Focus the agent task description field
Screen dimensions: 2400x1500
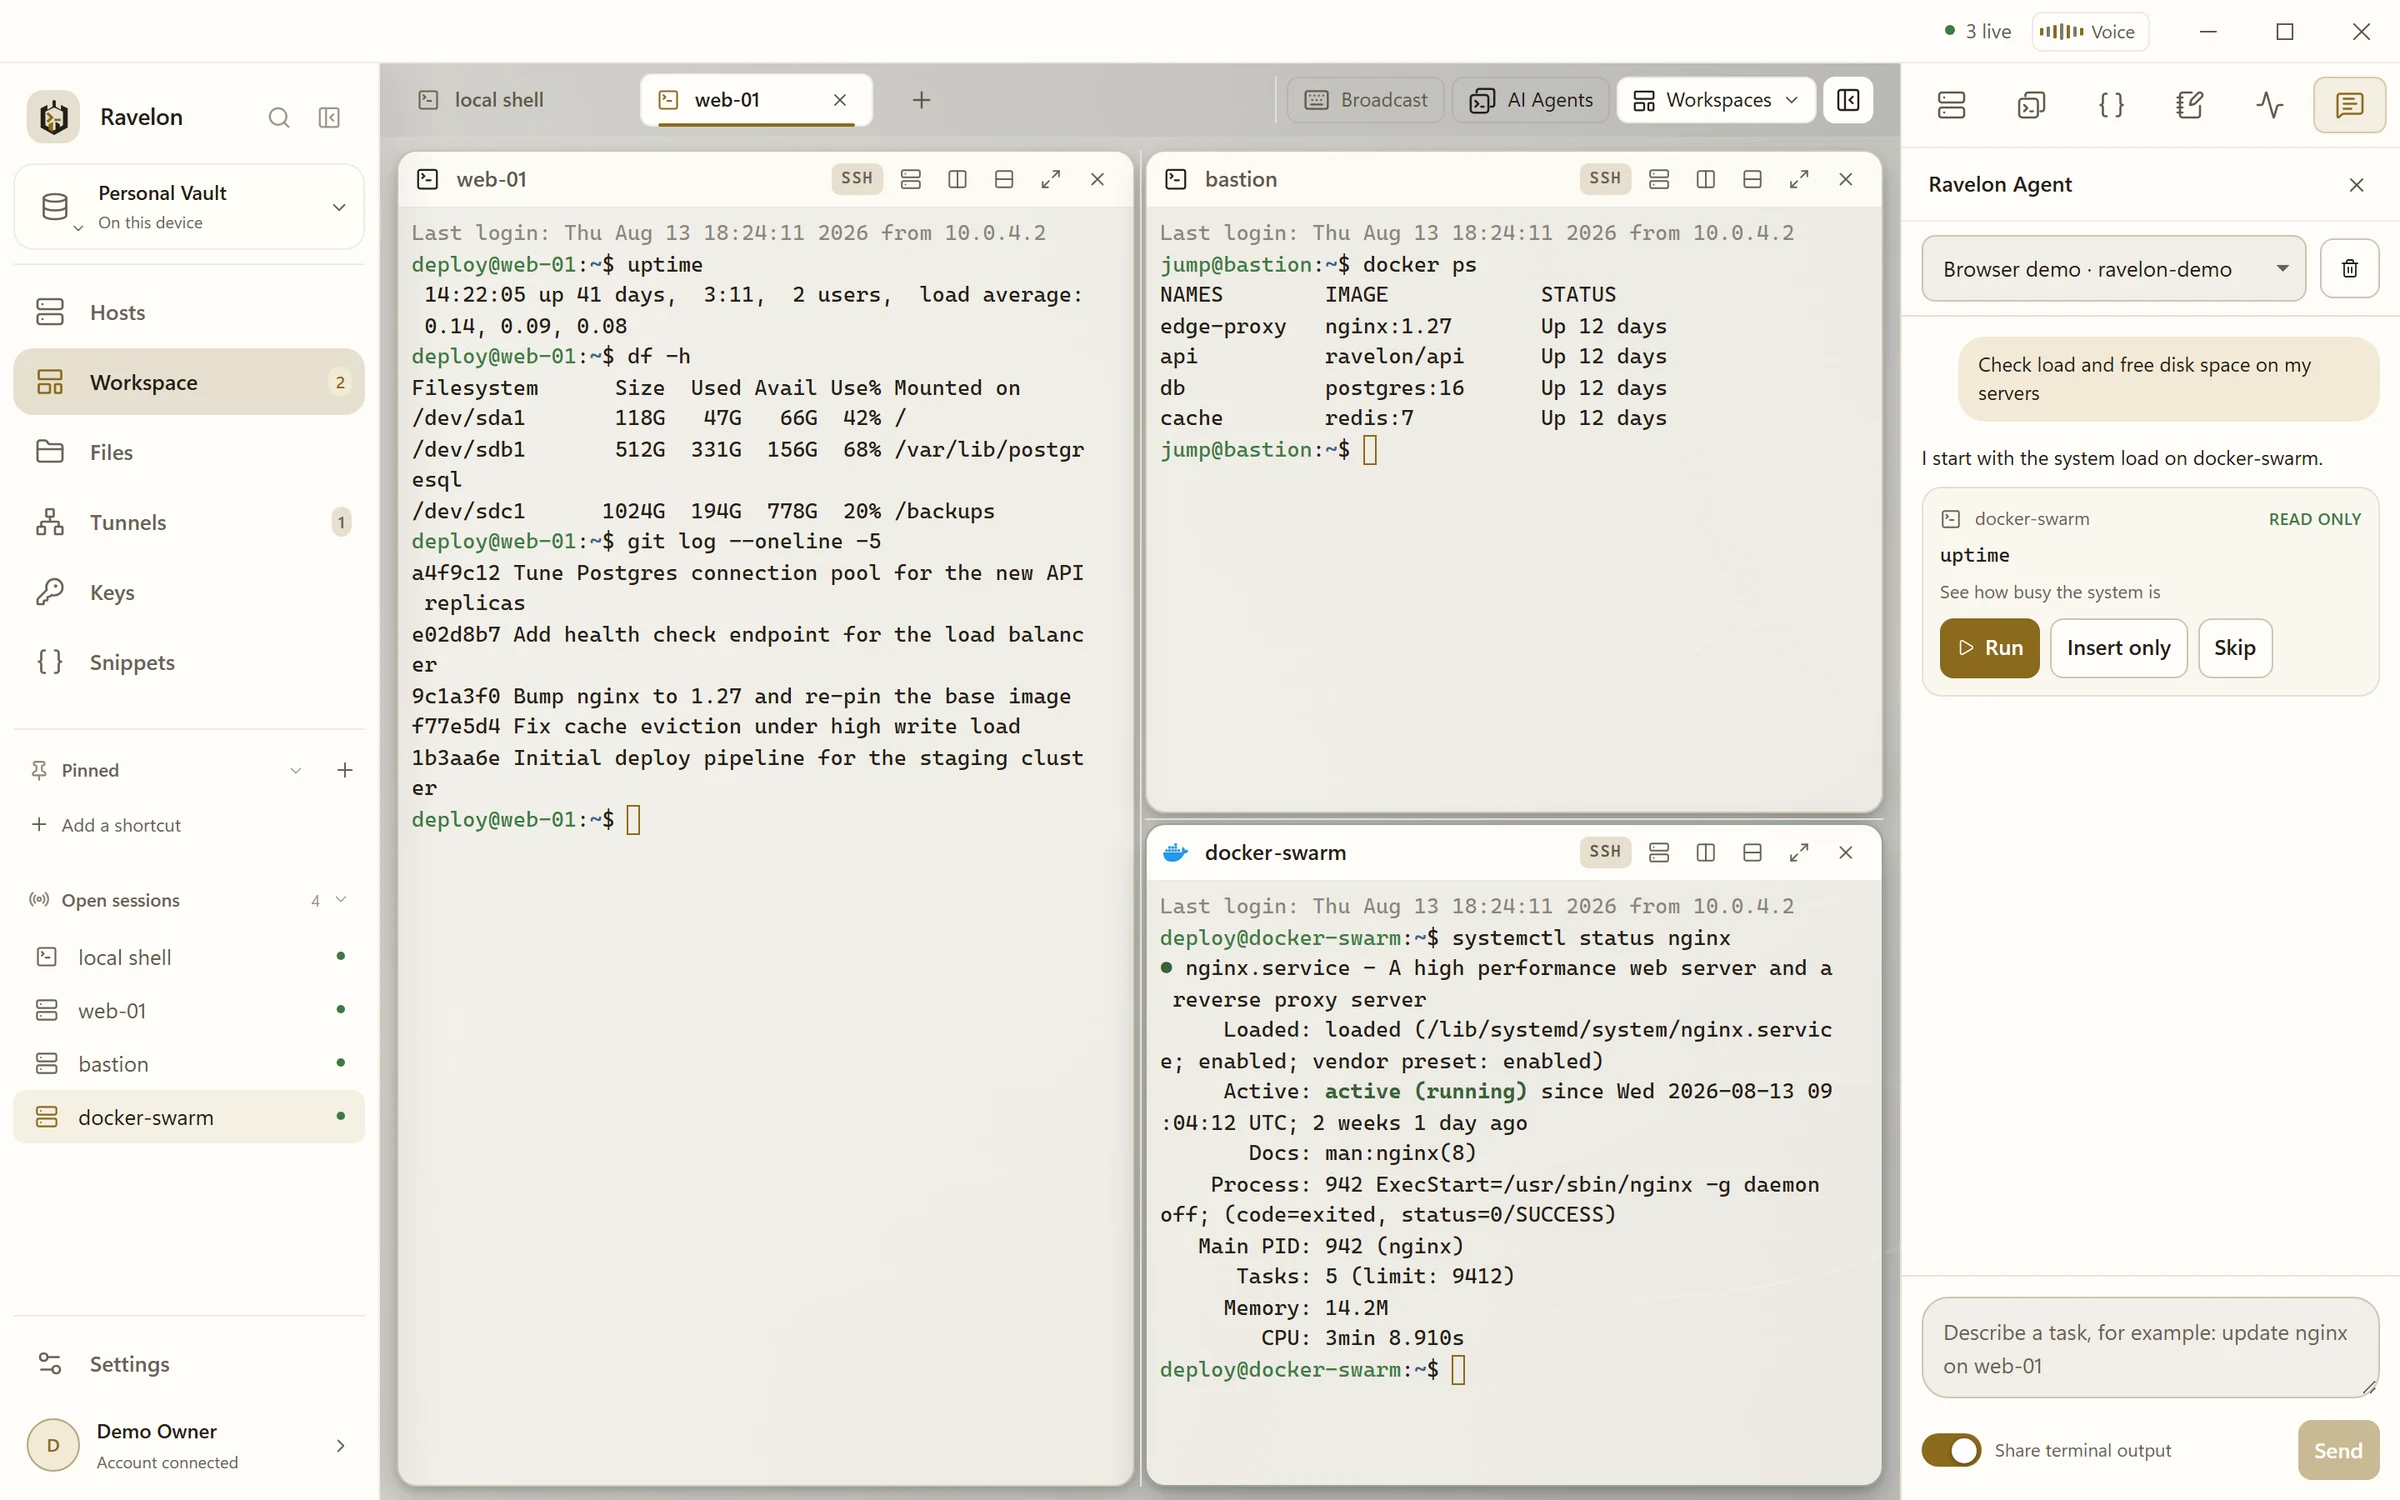tap(2149, 1348)
